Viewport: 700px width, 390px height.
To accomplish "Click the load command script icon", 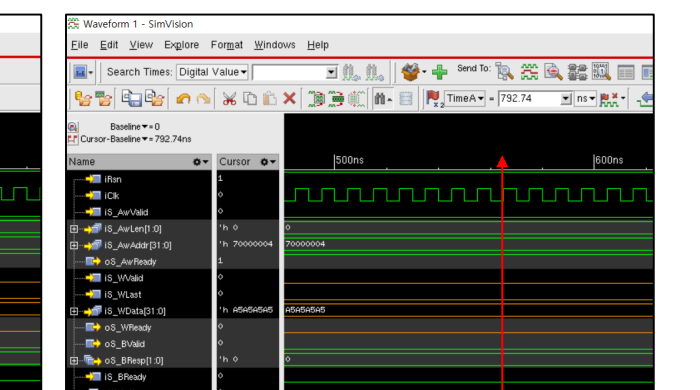I will 154,99.
